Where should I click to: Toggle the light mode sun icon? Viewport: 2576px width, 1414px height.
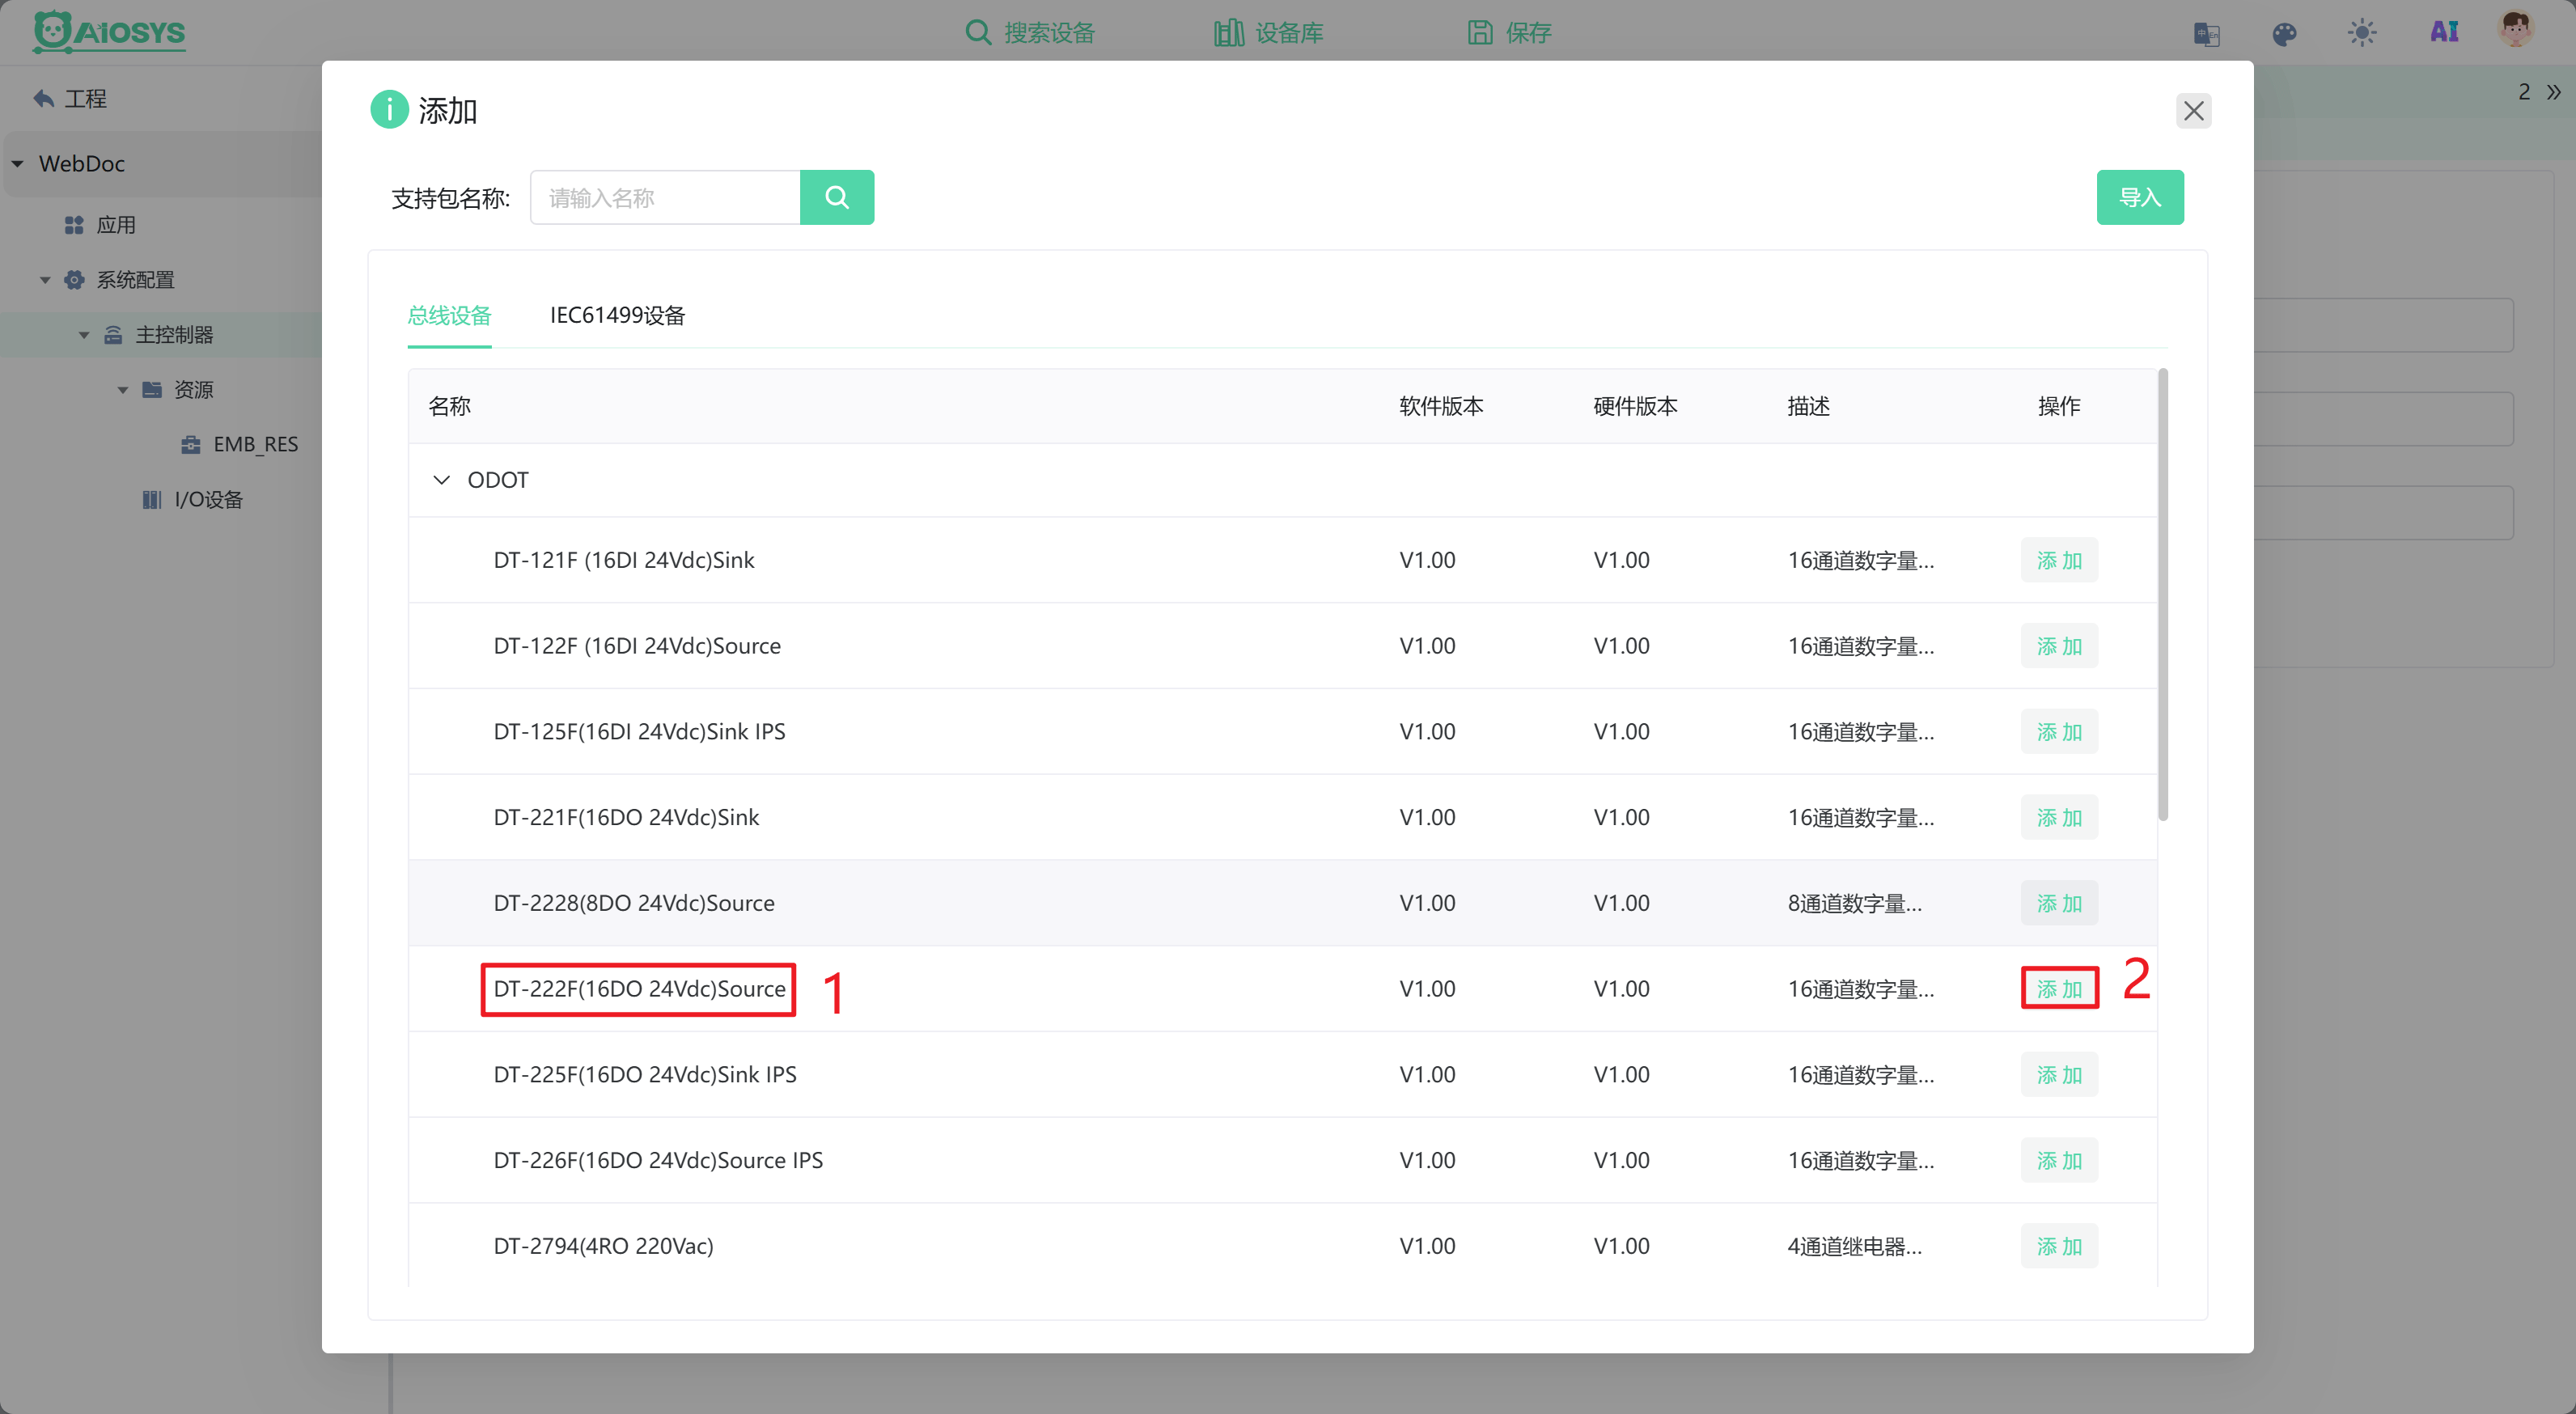[2362, 33]
